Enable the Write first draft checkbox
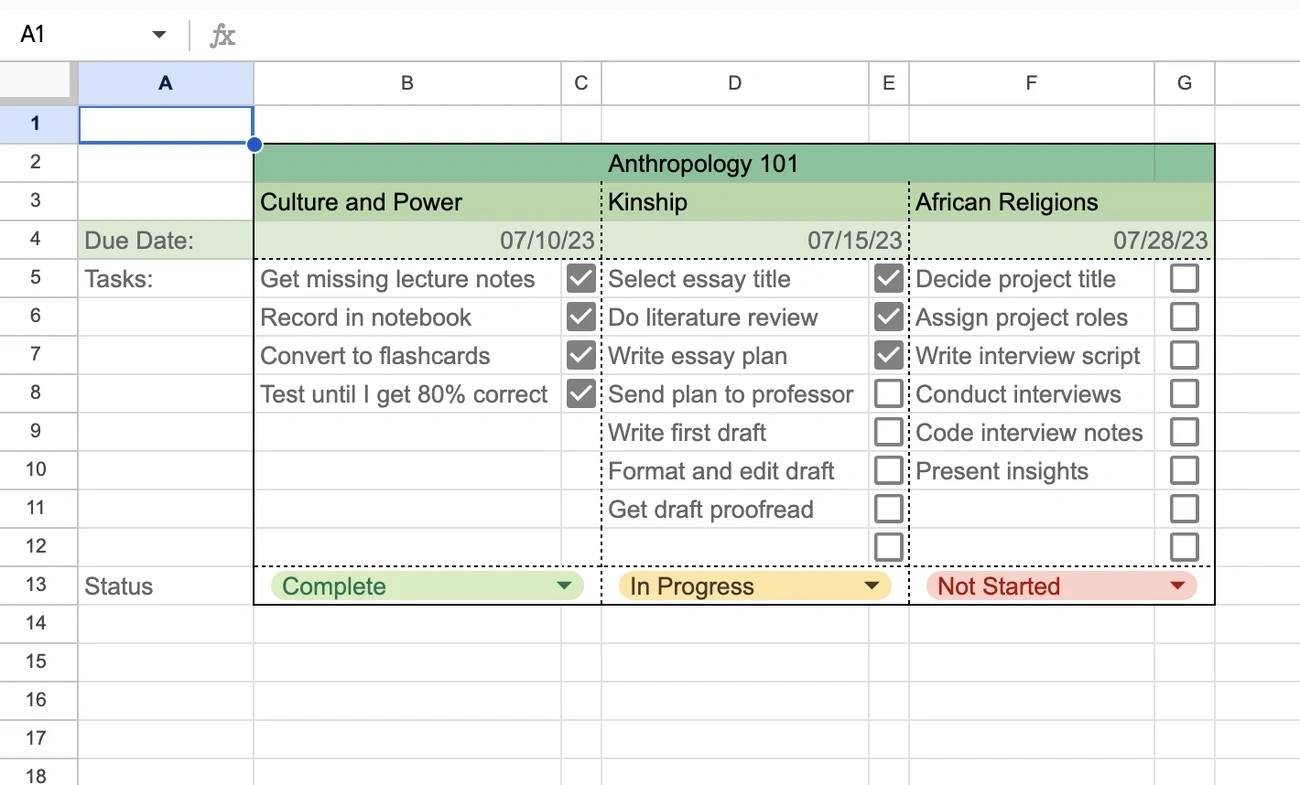Image resolution: width=1300 pixels, height=785 pixels. 888,432
